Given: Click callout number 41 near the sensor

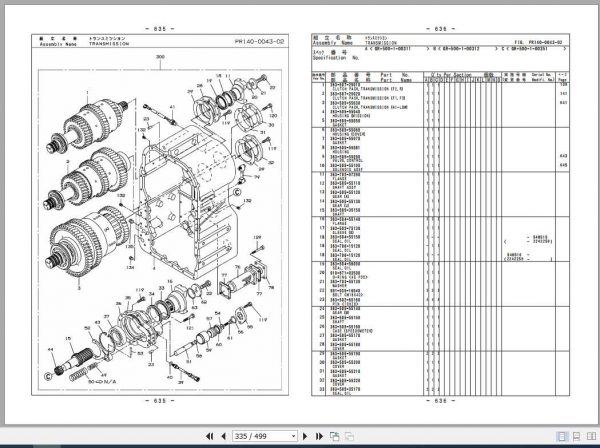Looking at the screenshot, I should pyautogui.click(x=172, y=107).
